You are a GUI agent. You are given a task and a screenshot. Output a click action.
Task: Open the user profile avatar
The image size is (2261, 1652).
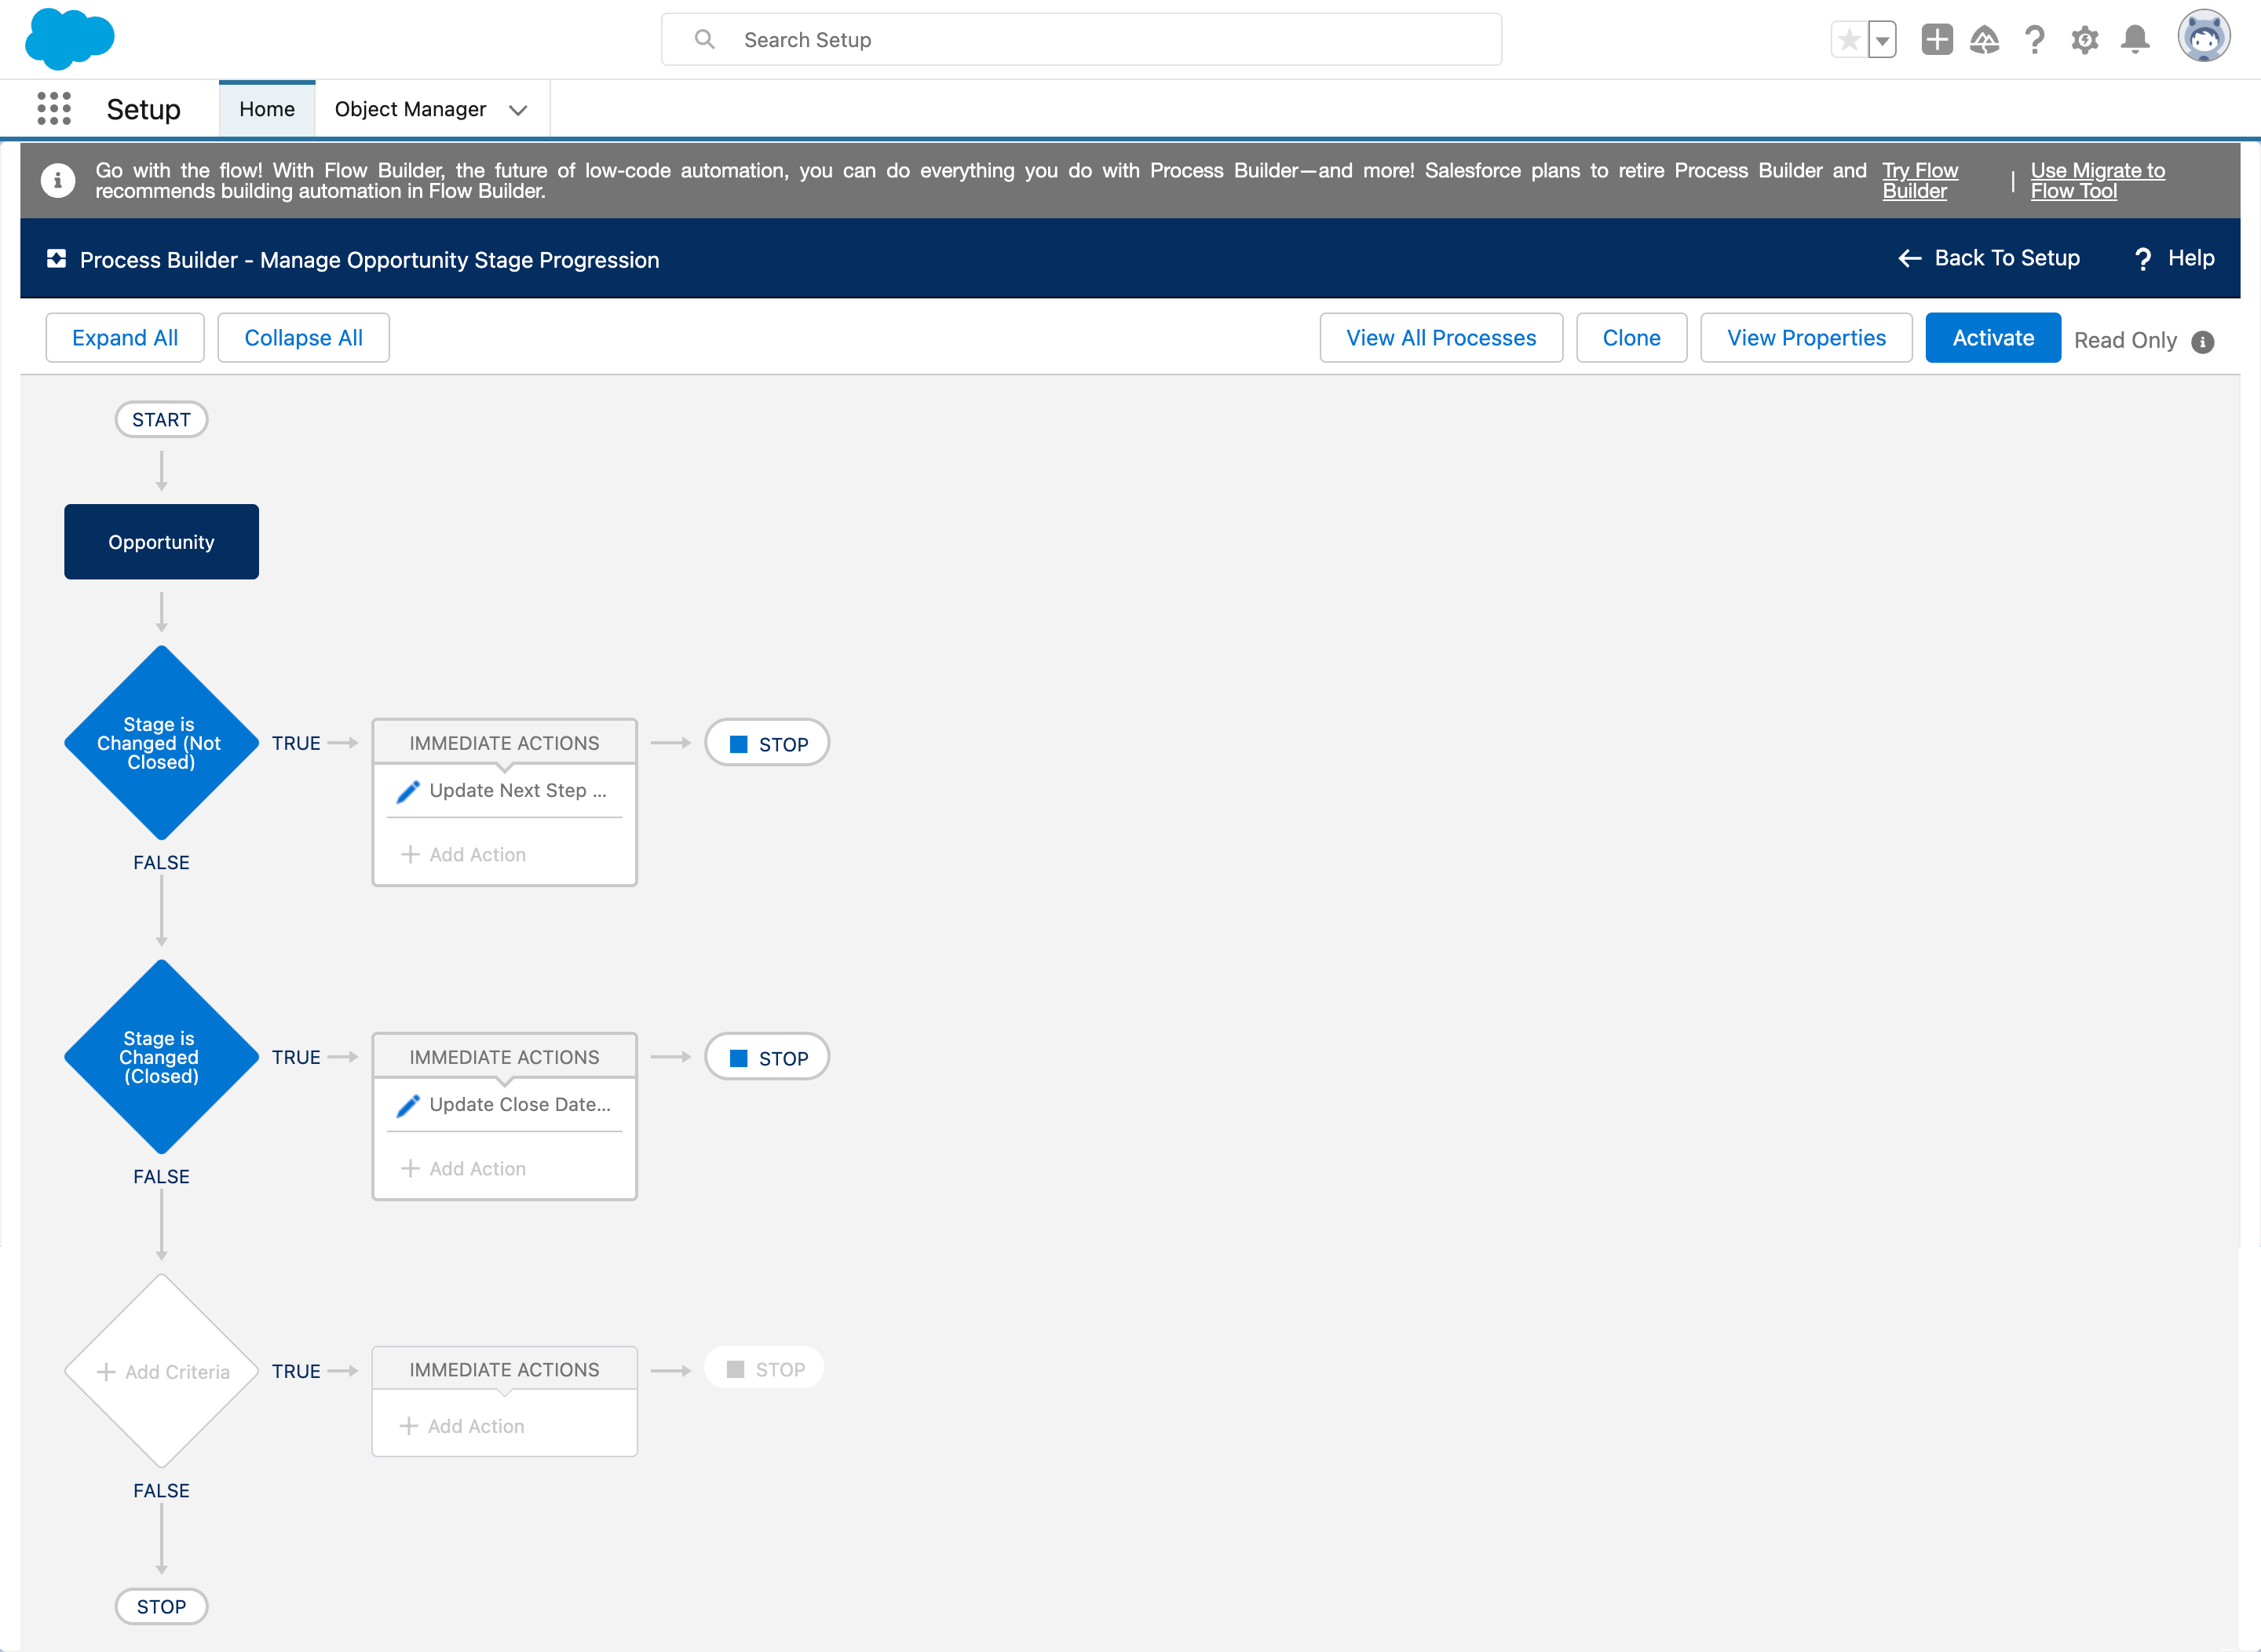[2204, 37]
